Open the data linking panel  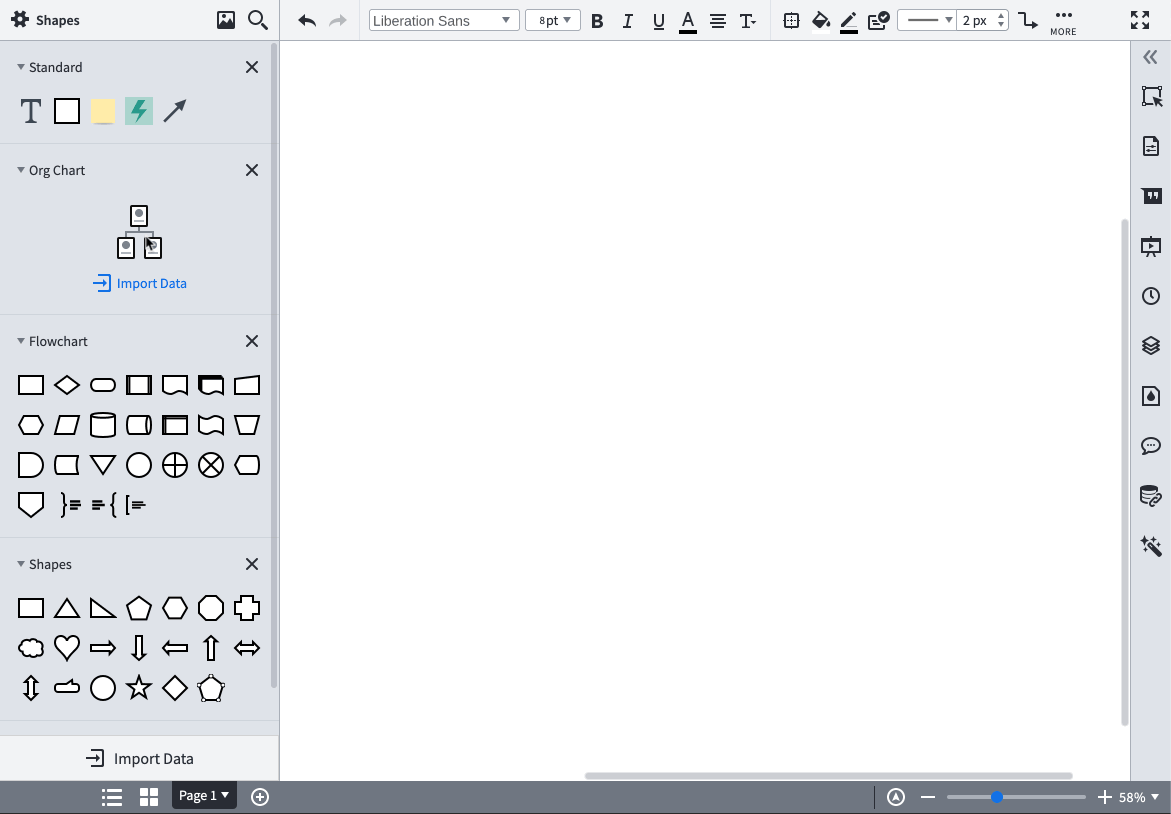1150,495
